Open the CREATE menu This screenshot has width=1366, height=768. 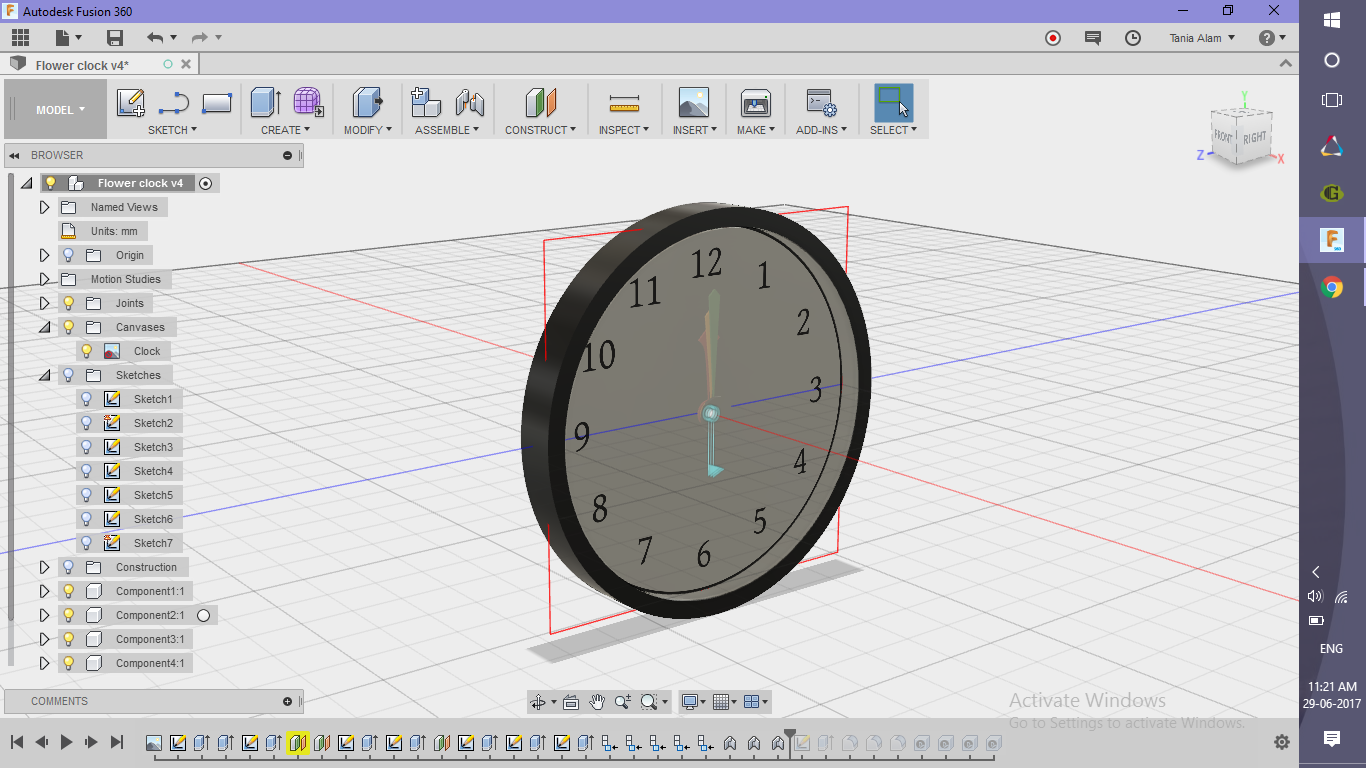285,130
